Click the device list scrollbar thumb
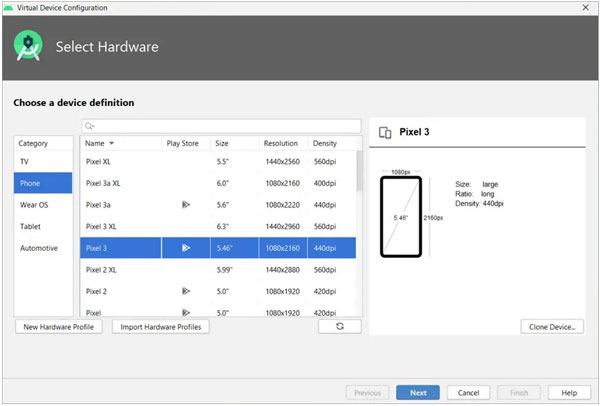This screenshot has width=600, height=406. point(359,170)
